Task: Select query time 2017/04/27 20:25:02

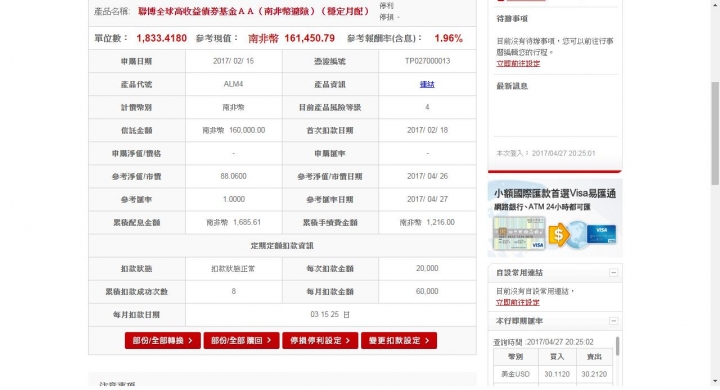Action: (560, 342)
